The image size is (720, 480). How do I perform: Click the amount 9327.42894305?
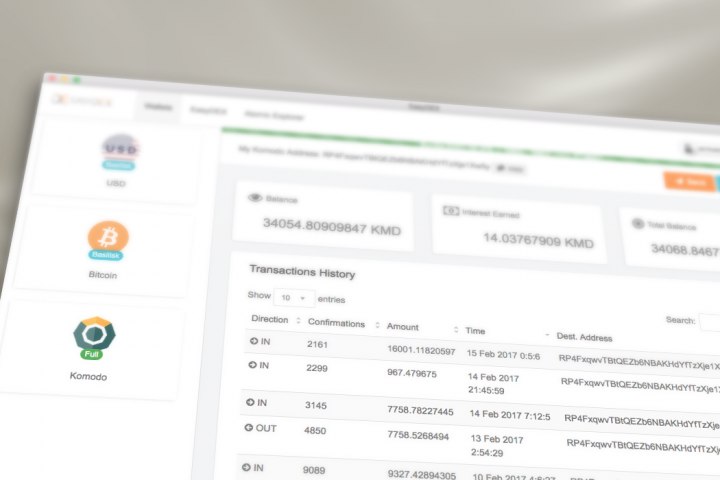coord(422,474)
